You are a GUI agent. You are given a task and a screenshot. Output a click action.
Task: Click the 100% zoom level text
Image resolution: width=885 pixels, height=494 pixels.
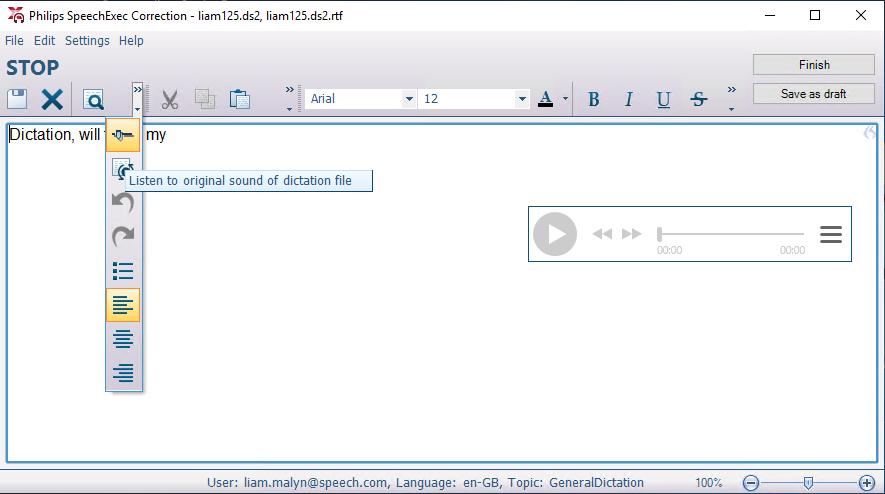[x=708, y=483]
